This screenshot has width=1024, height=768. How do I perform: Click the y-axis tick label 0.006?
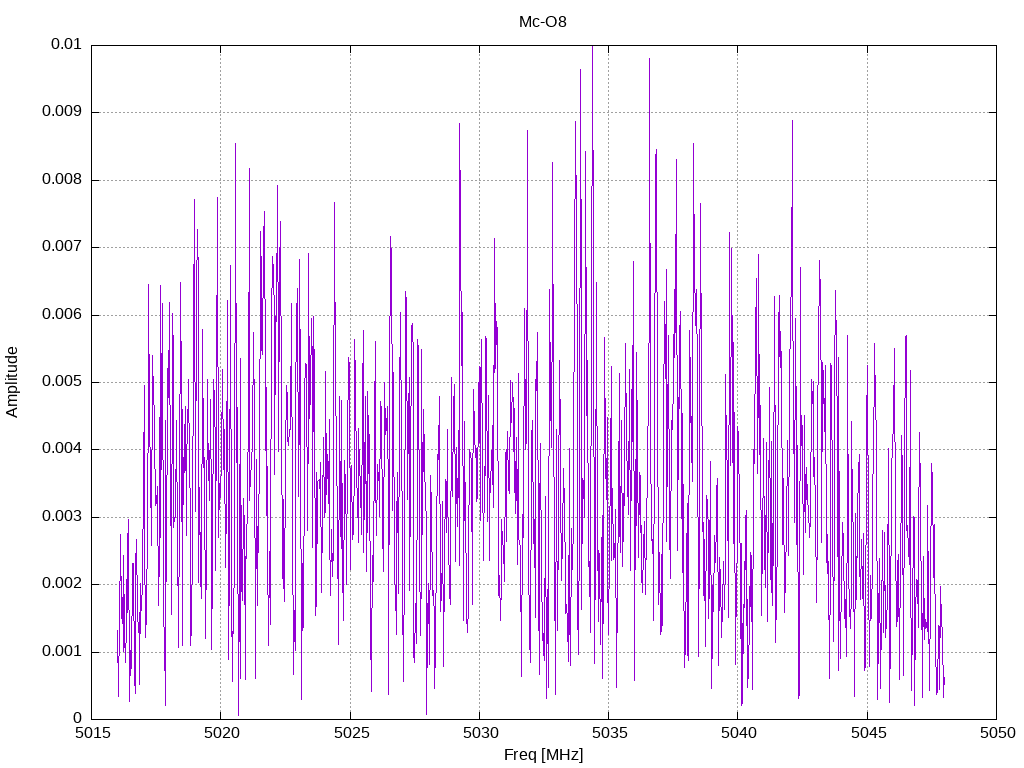pos(62,314)
